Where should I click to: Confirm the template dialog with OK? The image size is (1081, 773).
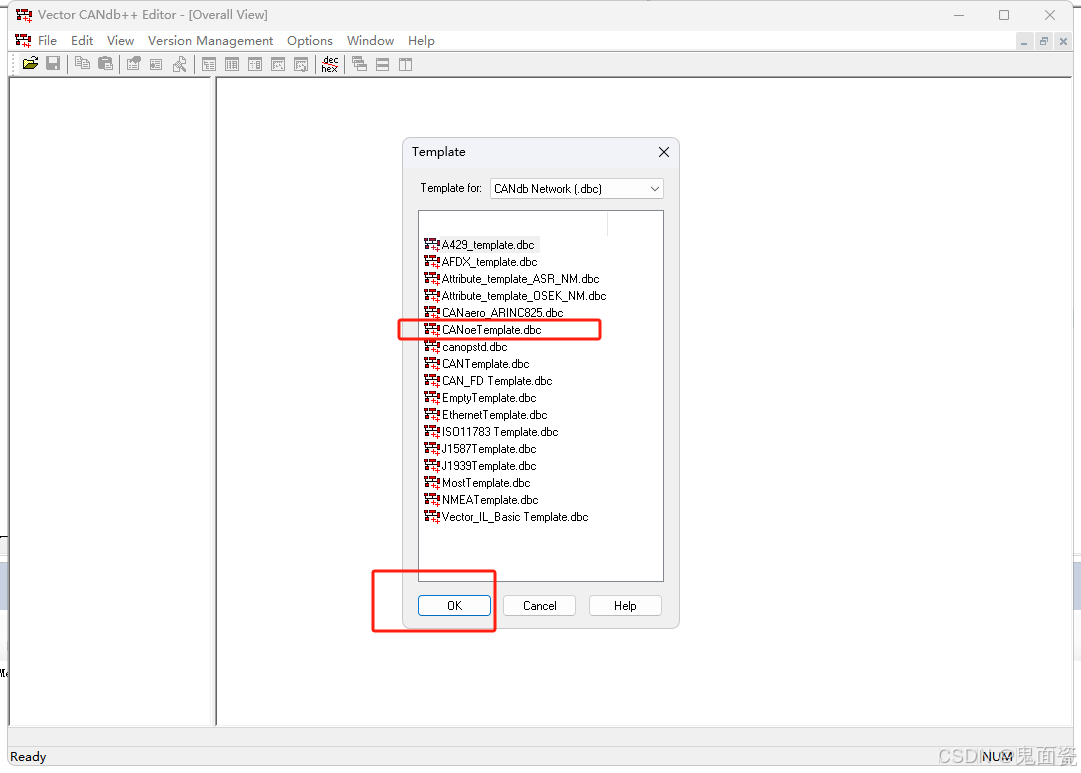pyautogui.click(x=454, y=605)
